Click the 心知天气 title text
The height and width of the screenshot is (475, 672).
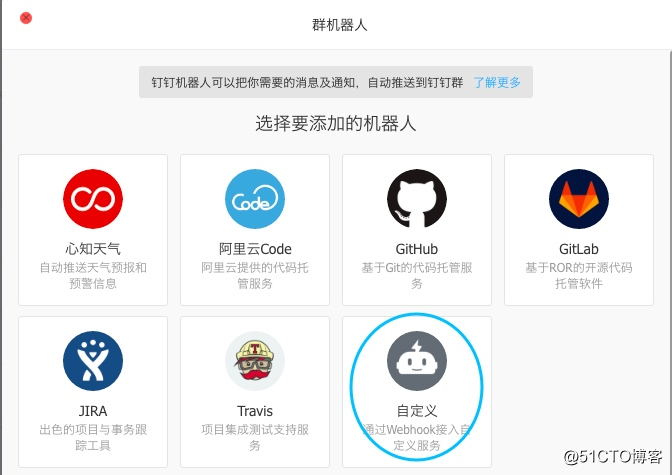(93, 249)
